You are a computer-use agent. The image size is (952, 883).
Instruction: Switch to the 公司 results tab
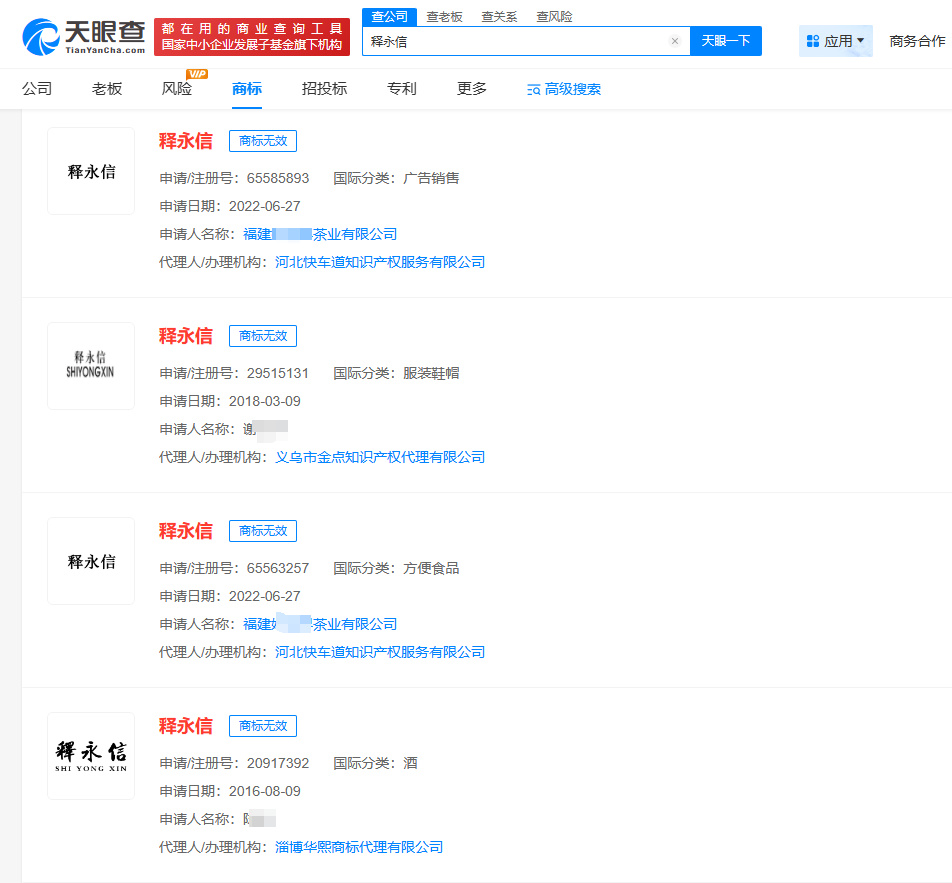pos(37,89)
